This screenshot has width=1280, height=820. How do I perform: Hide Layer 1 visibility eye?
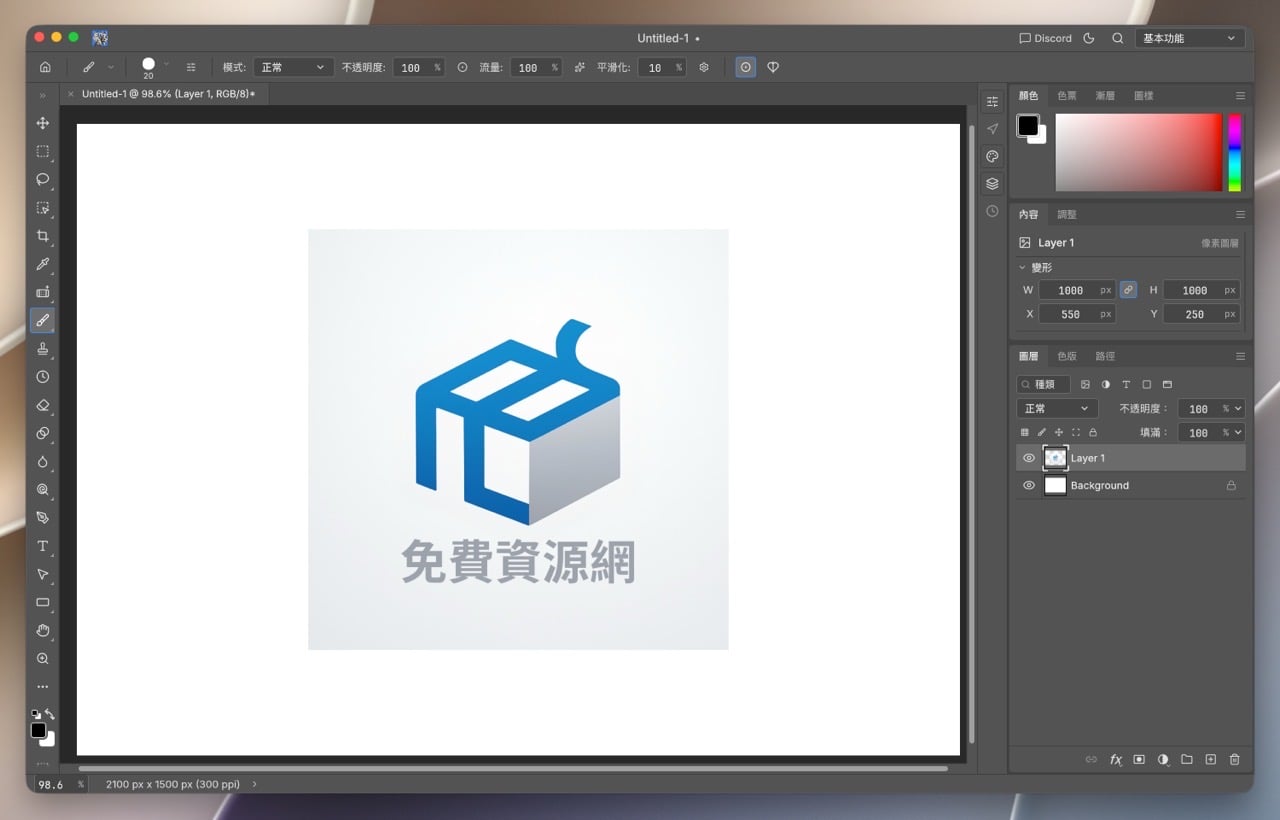click(1029, 458)
